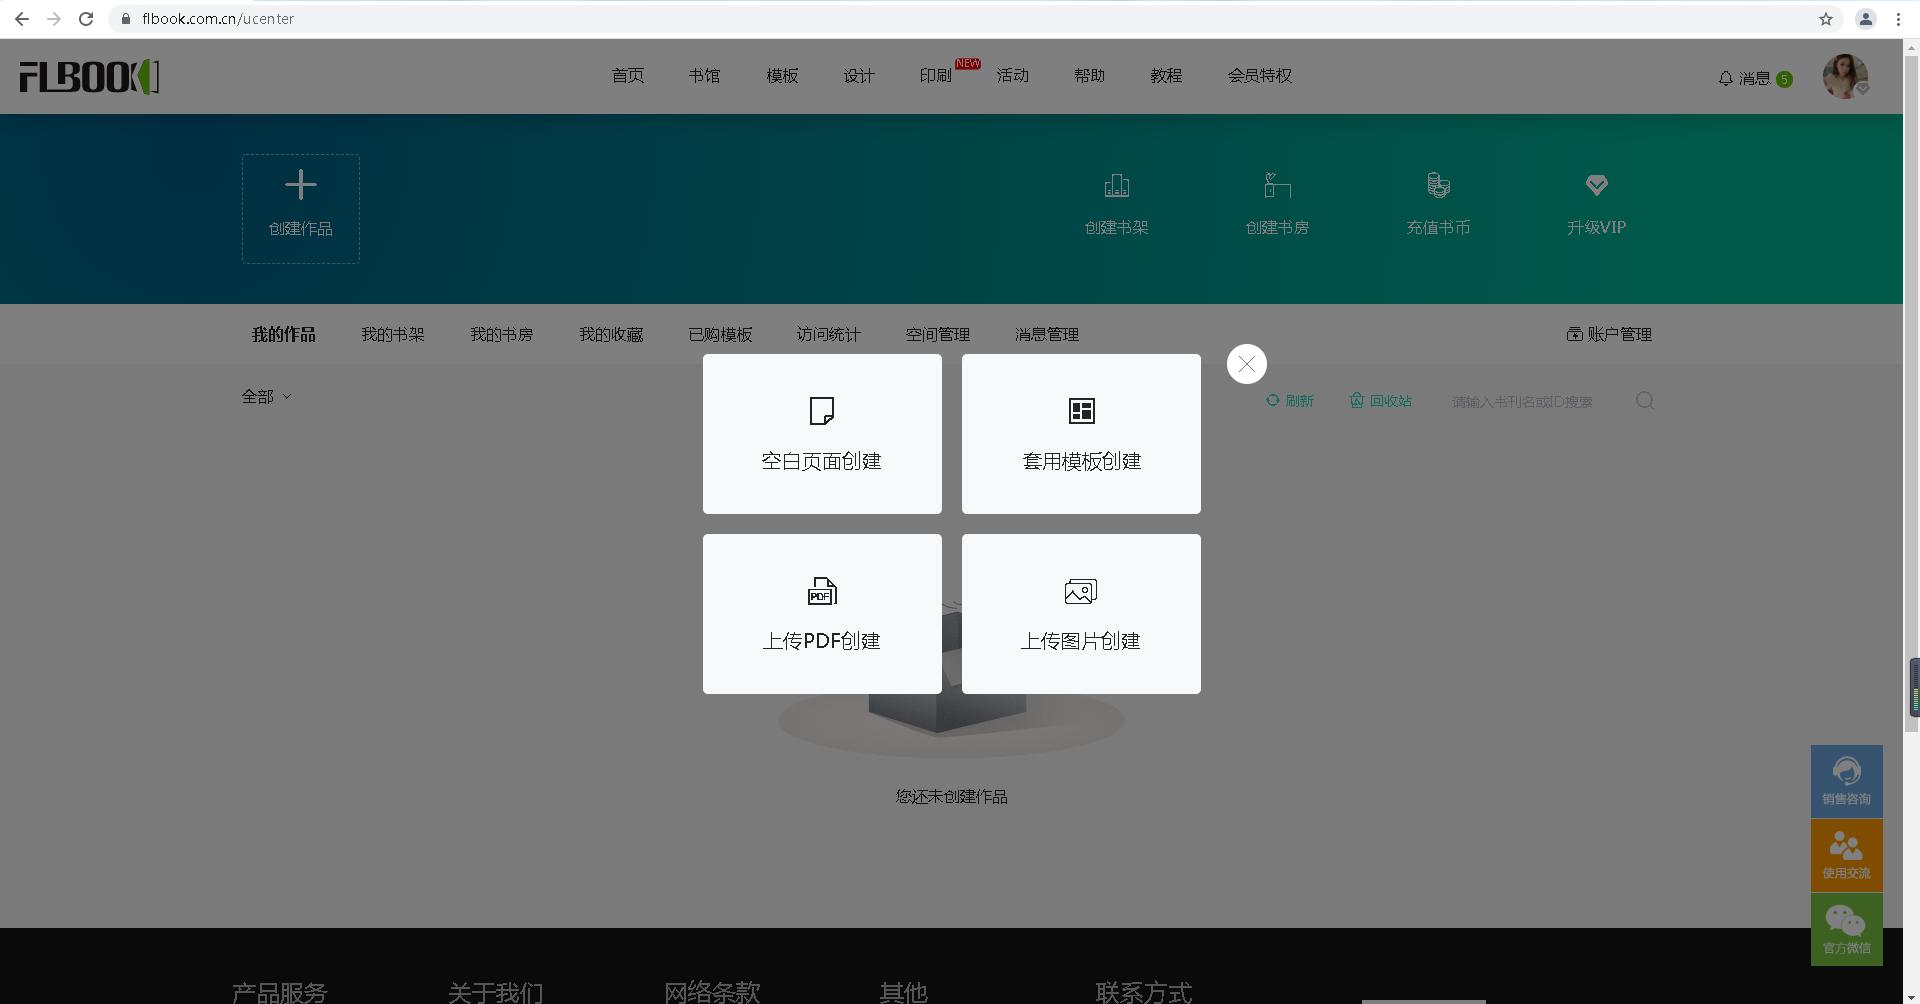Click the notification bell beside 消息

[x=1725, y=78]
